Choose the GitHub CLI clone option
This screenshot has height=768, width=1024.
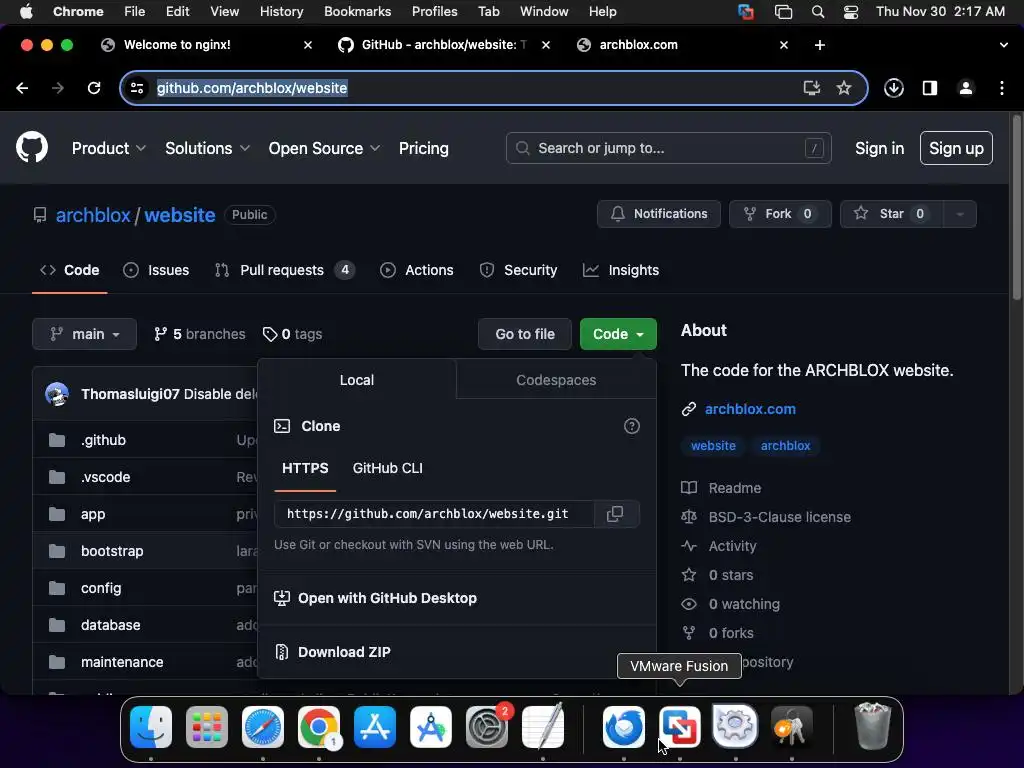(x=387, y=468)
